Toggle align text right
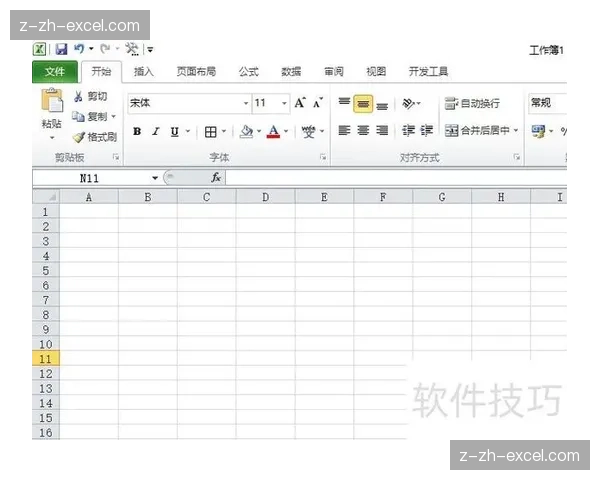This screenshot has width=600, height=480. coord(382,131)
